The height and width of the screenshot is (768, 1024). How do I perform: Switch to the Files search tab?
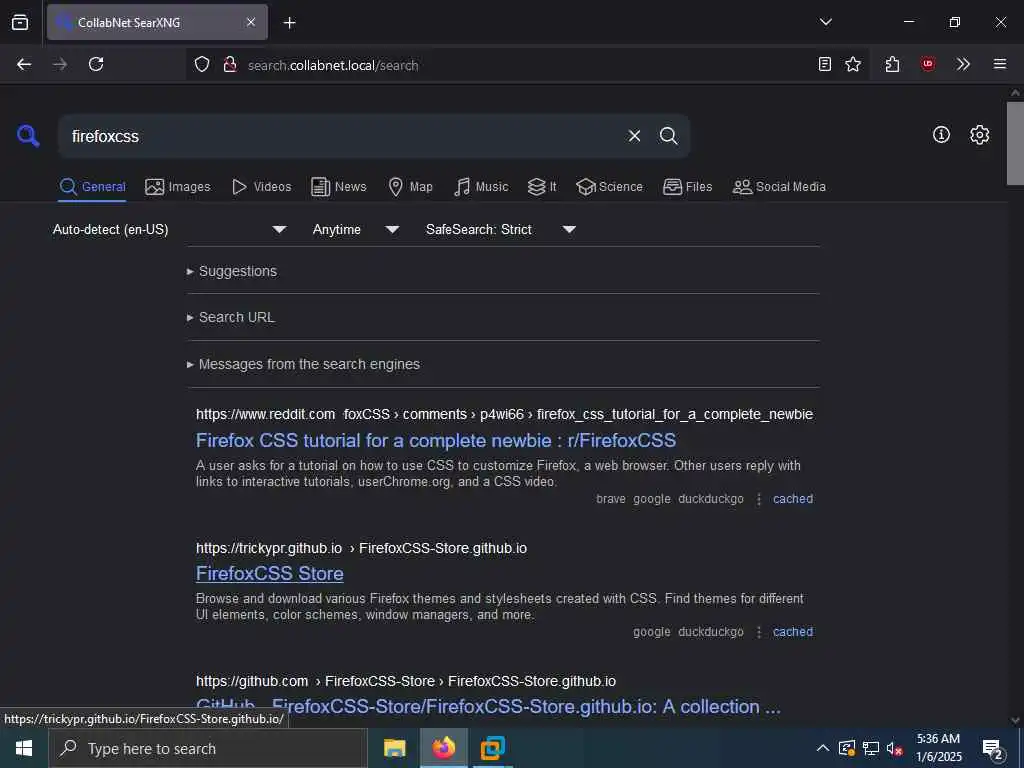pos(687,187)
